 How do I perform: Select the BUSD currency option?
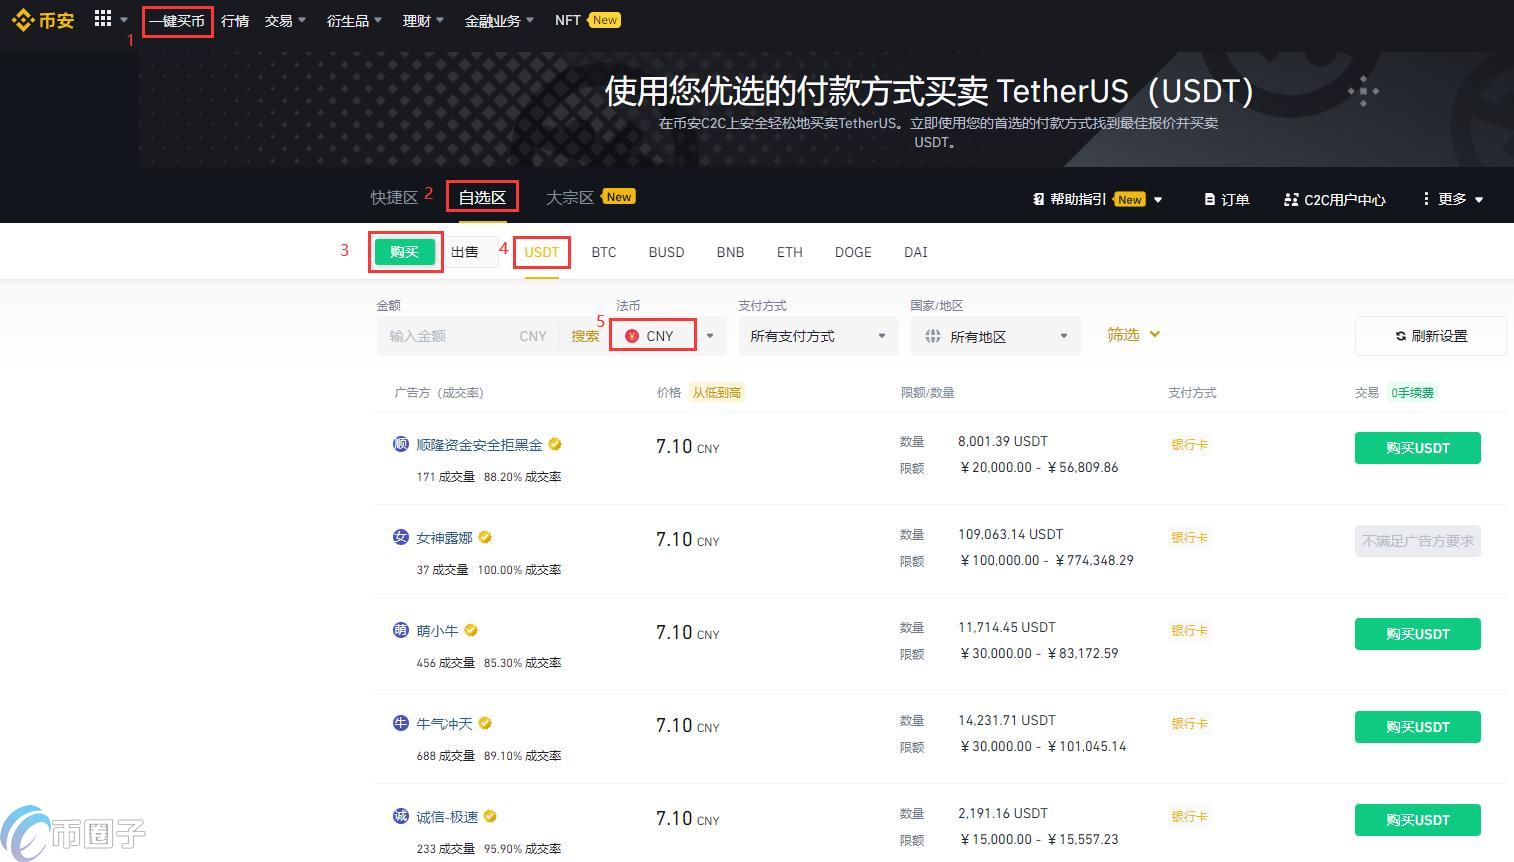tap(665, 252)
